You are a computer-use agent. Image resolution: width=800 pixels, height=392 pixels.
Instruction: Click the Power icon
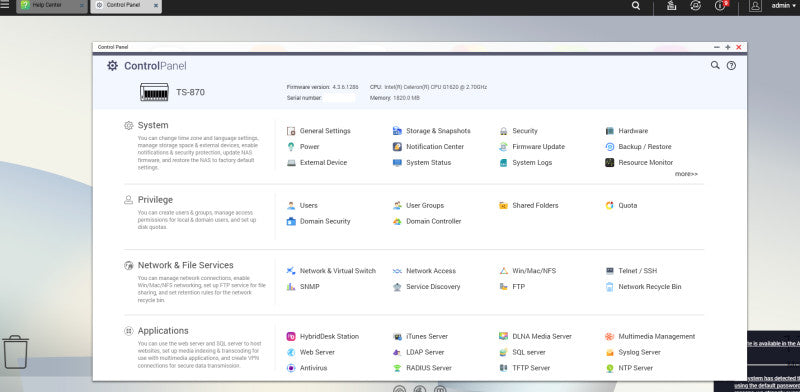point(291,147)
